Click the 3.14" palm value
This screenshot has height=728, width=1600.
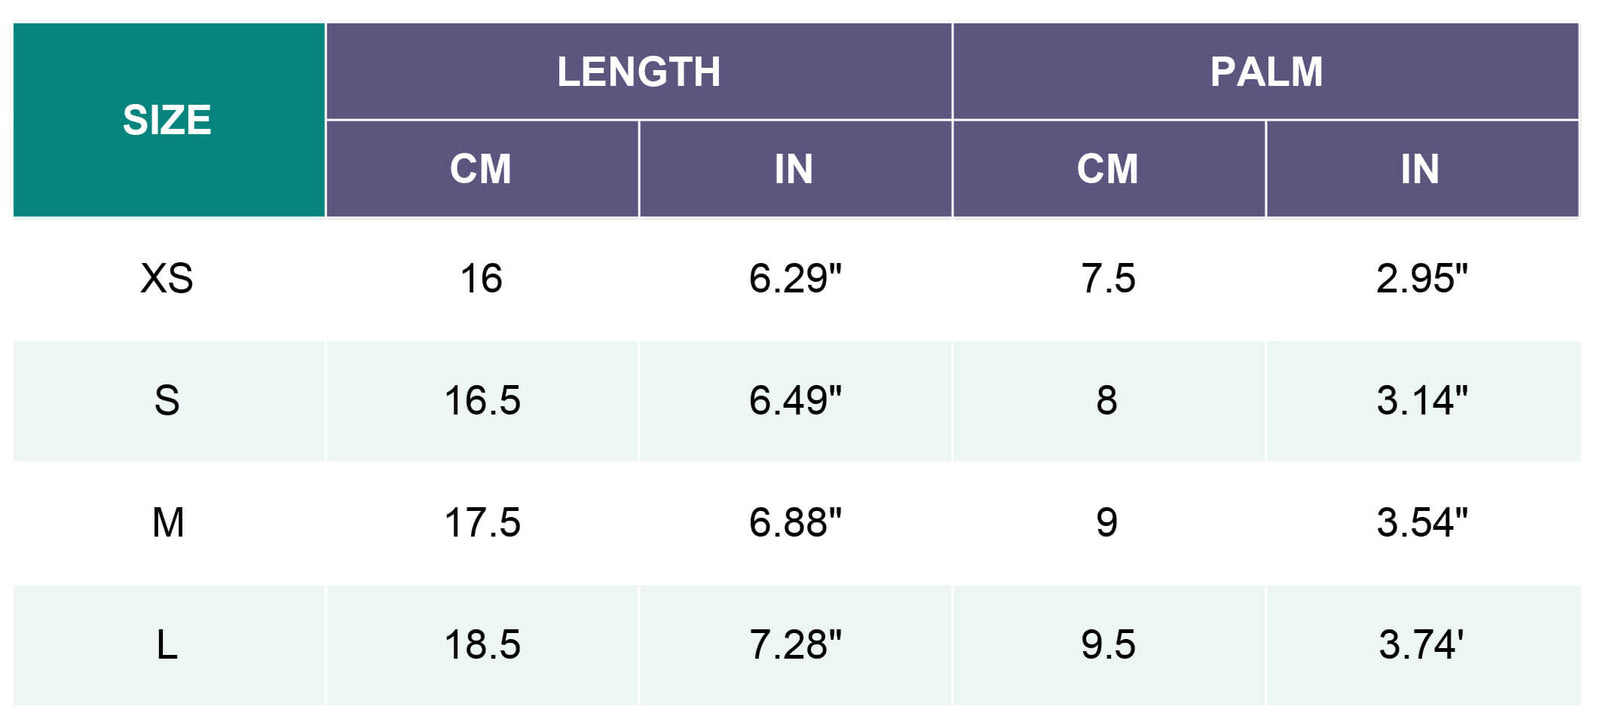coord(1422,401)
